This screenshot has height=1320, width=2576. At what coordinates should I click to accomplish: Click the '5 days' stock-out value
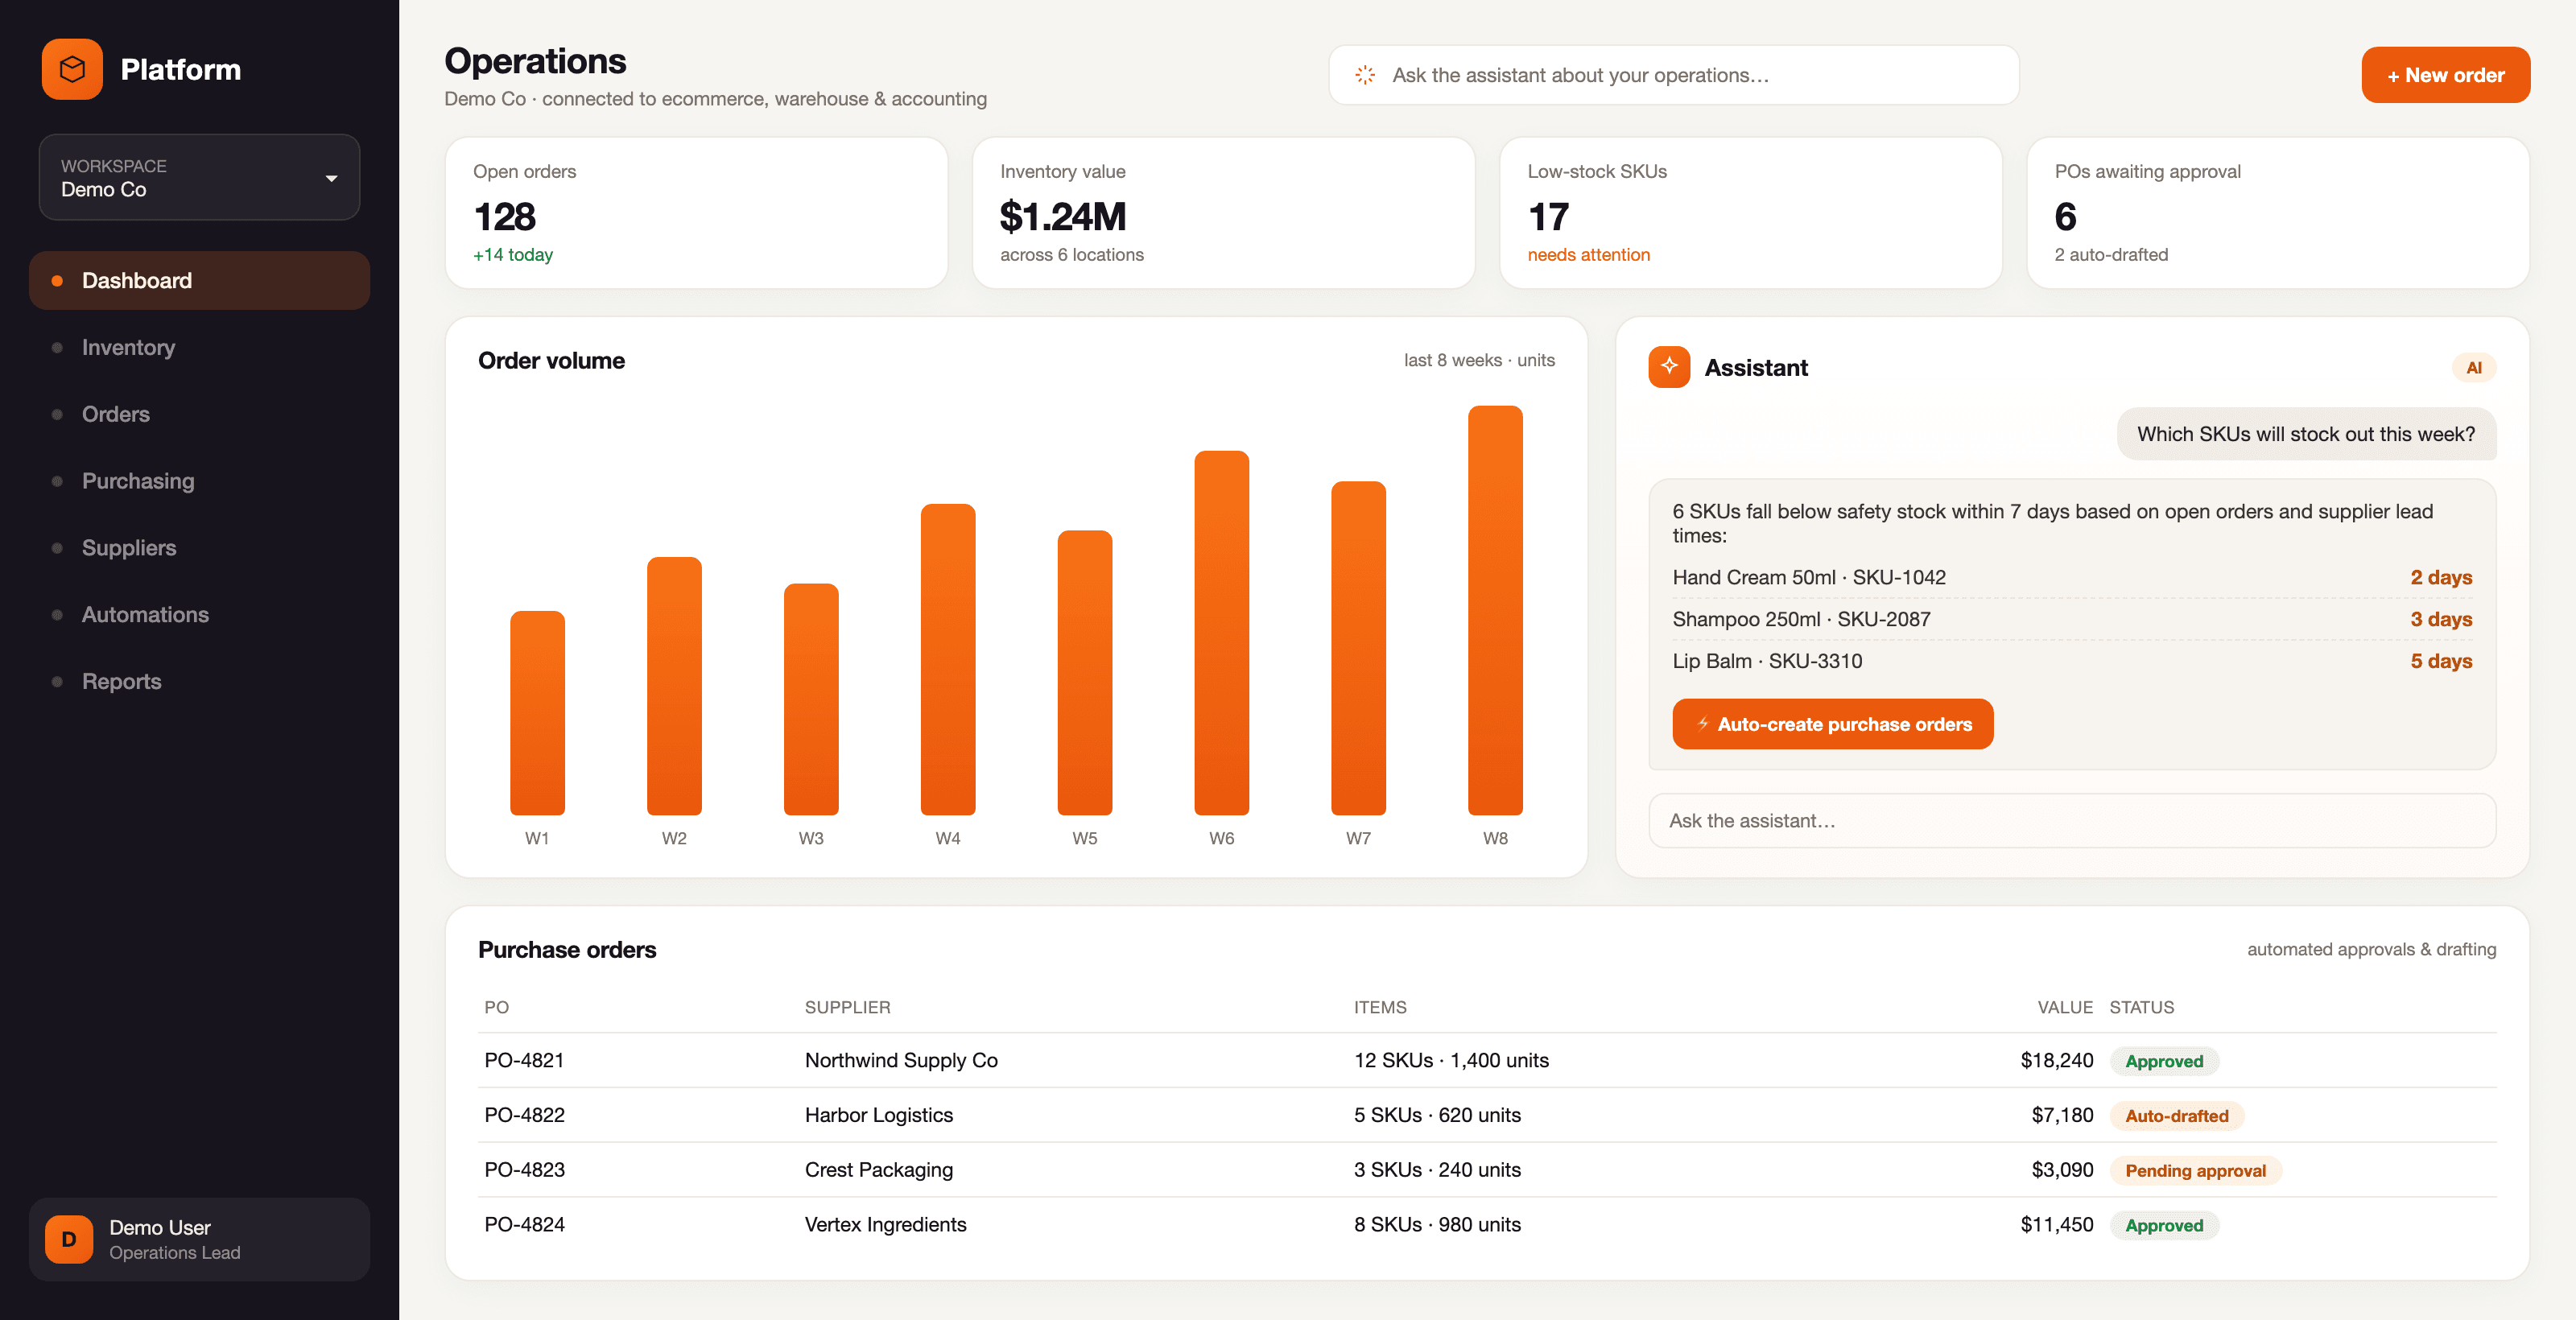(x=2441, y=661)
